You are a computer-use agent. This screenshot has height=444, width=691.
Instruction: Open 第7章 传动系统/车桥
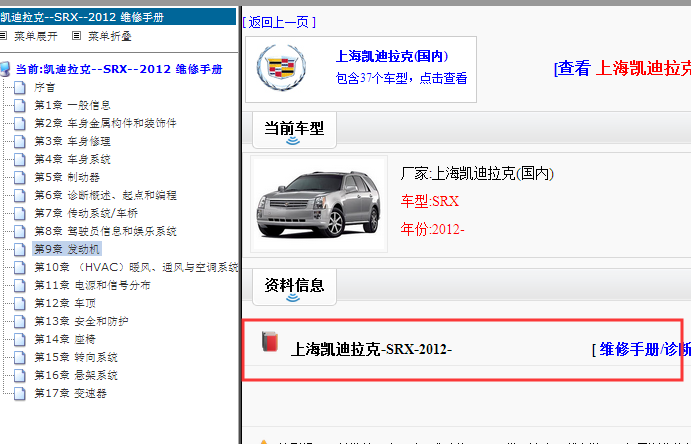tap(86, 214)
